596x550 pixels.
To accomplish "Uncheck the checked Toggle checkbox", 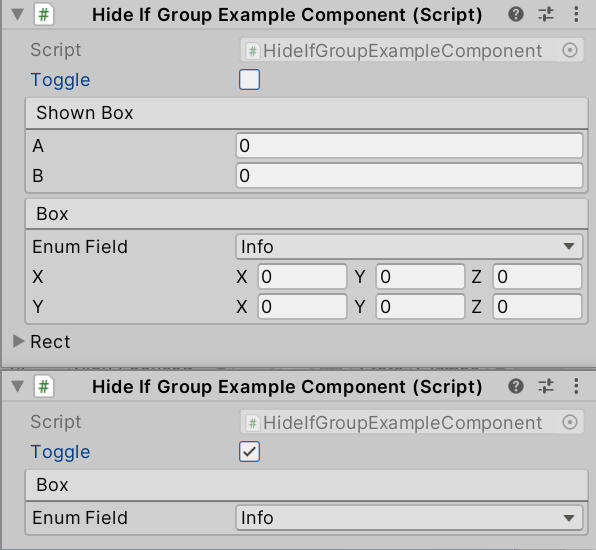I will [249, 451].
